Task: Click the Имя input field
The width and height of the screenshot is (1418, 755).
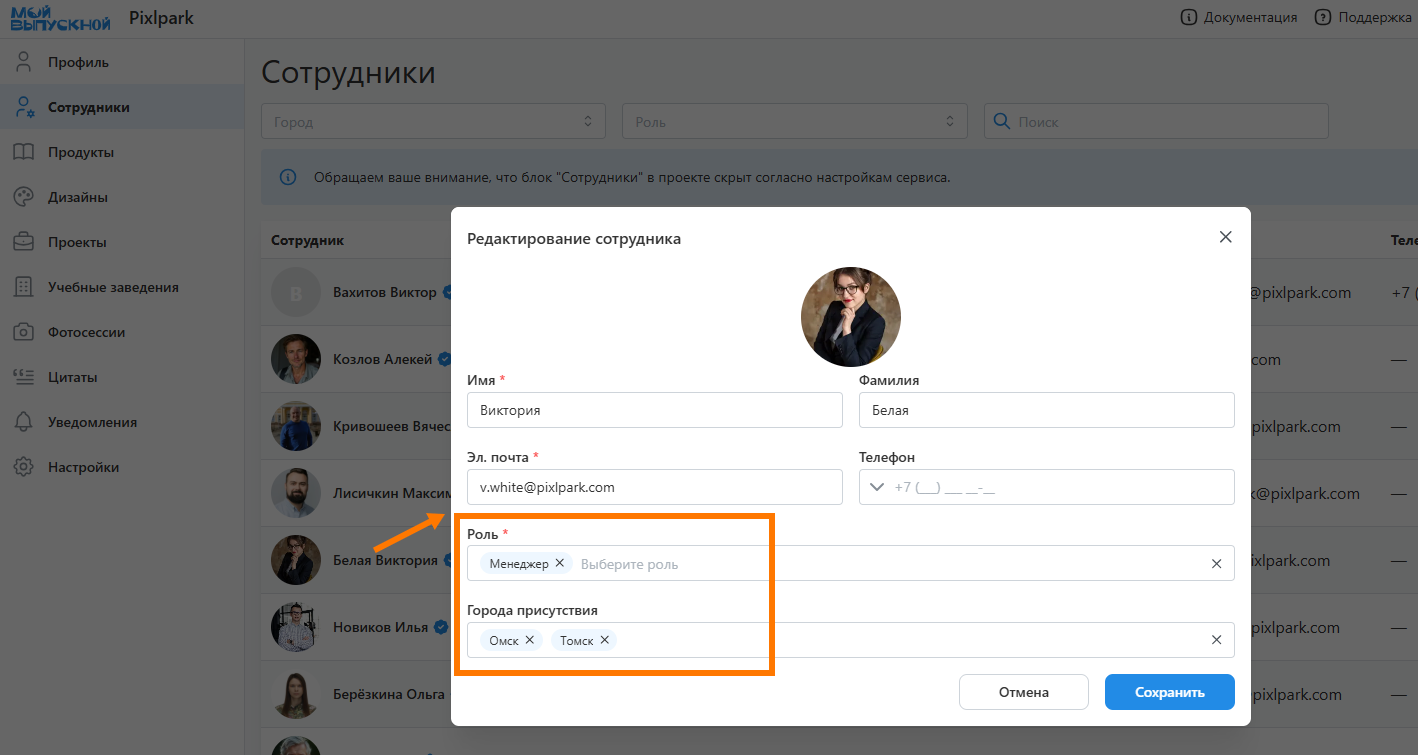Action: (x=654, y=410)
